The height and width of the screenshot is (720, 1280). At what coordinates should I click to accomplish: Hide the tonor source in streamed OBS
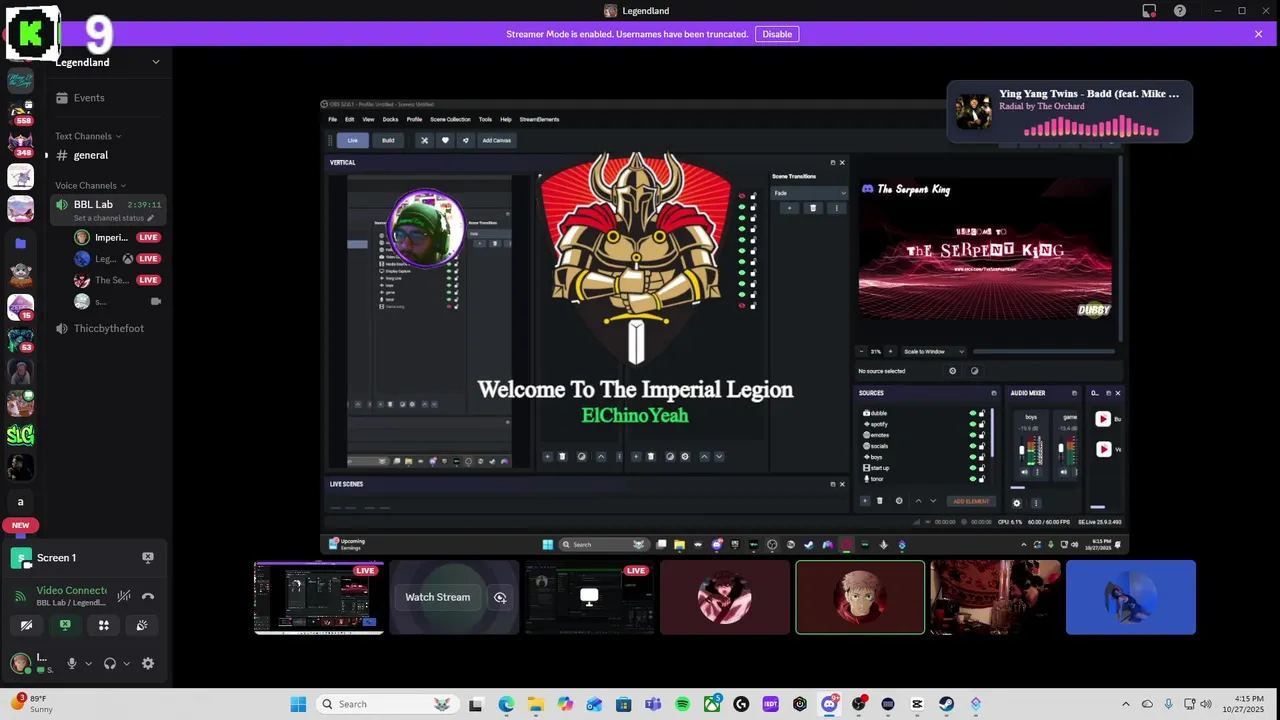973,479
